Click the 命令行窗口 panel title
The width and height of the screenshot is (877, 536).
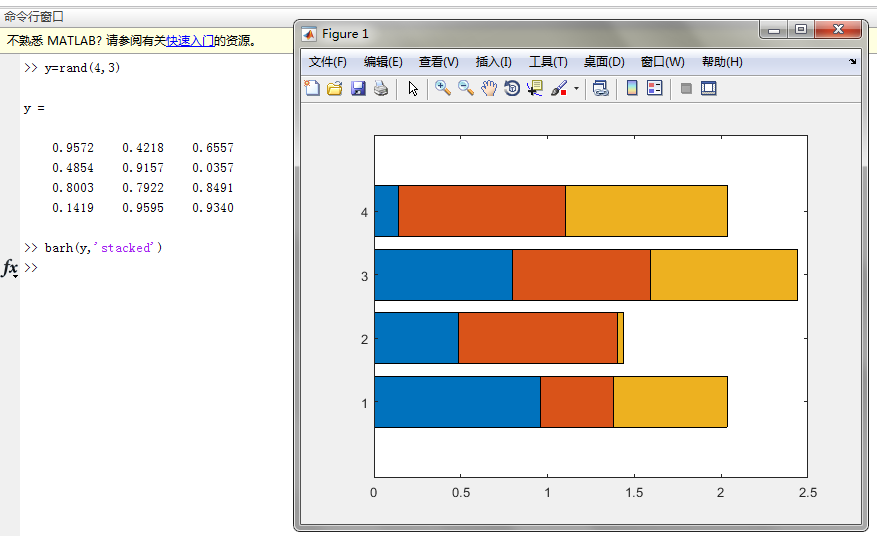pos(34,17)
